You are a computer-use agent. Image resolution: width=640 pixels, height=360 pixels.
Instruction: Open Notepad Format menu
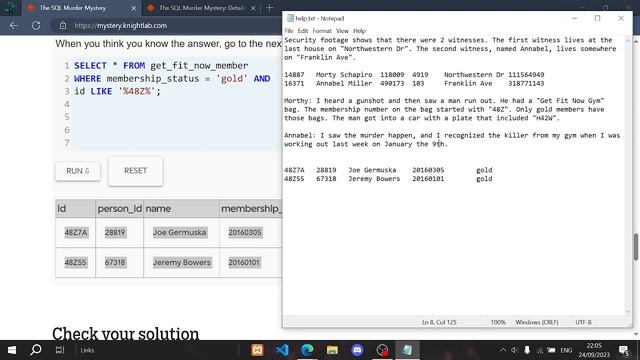tap(322, 31)
